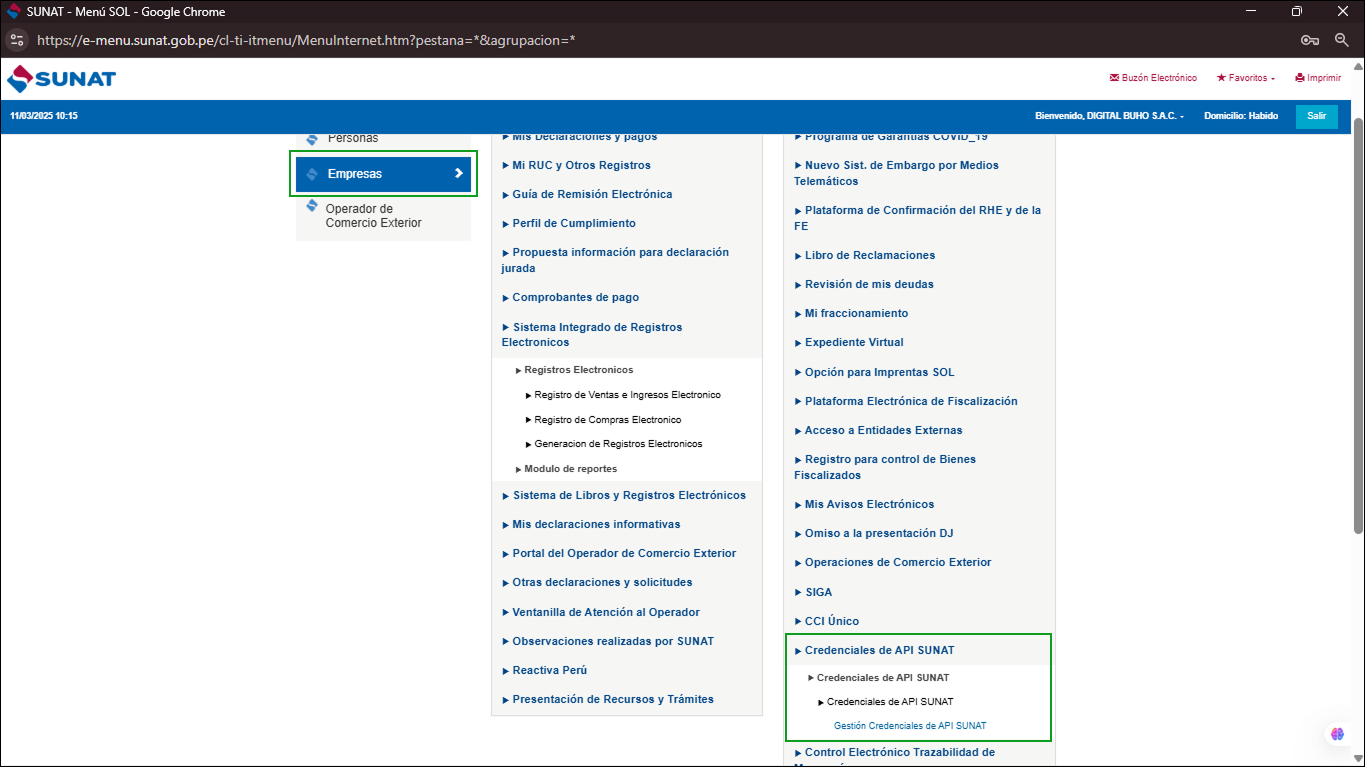
Task: Open the Buzón Electrónico mailbox icon
Action: point(1114,78)
